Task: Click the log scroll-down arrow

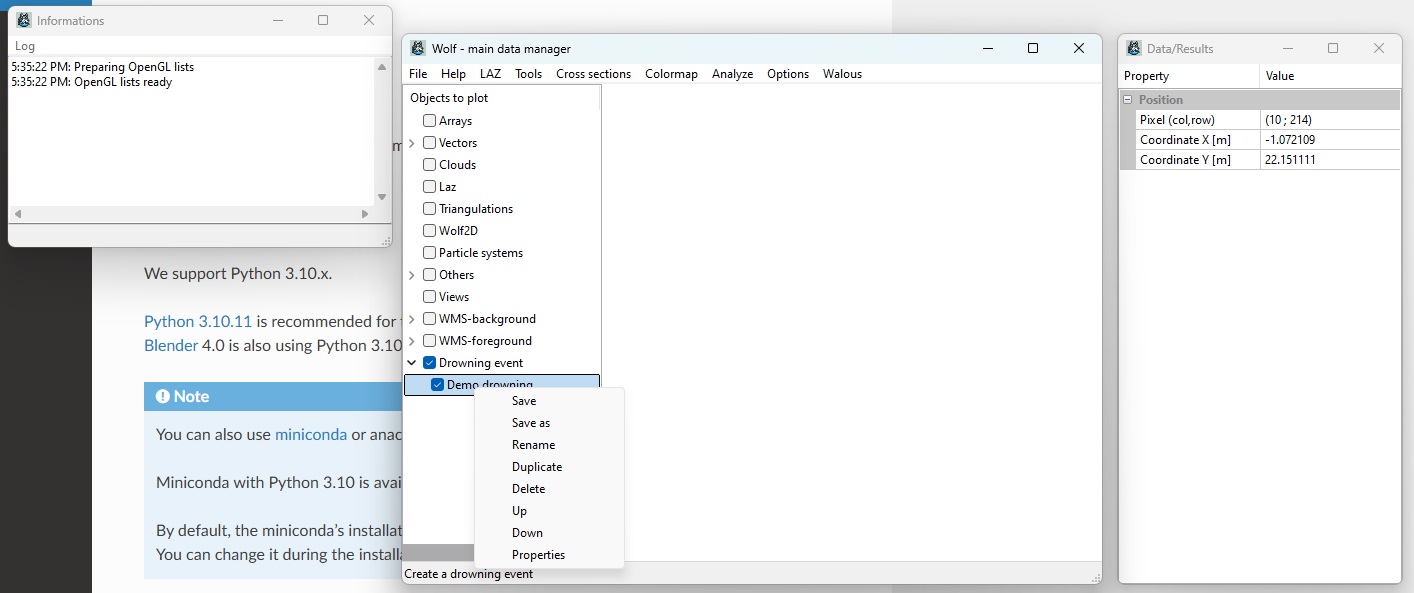Action: pyautogui.click(x=381, y=197)
